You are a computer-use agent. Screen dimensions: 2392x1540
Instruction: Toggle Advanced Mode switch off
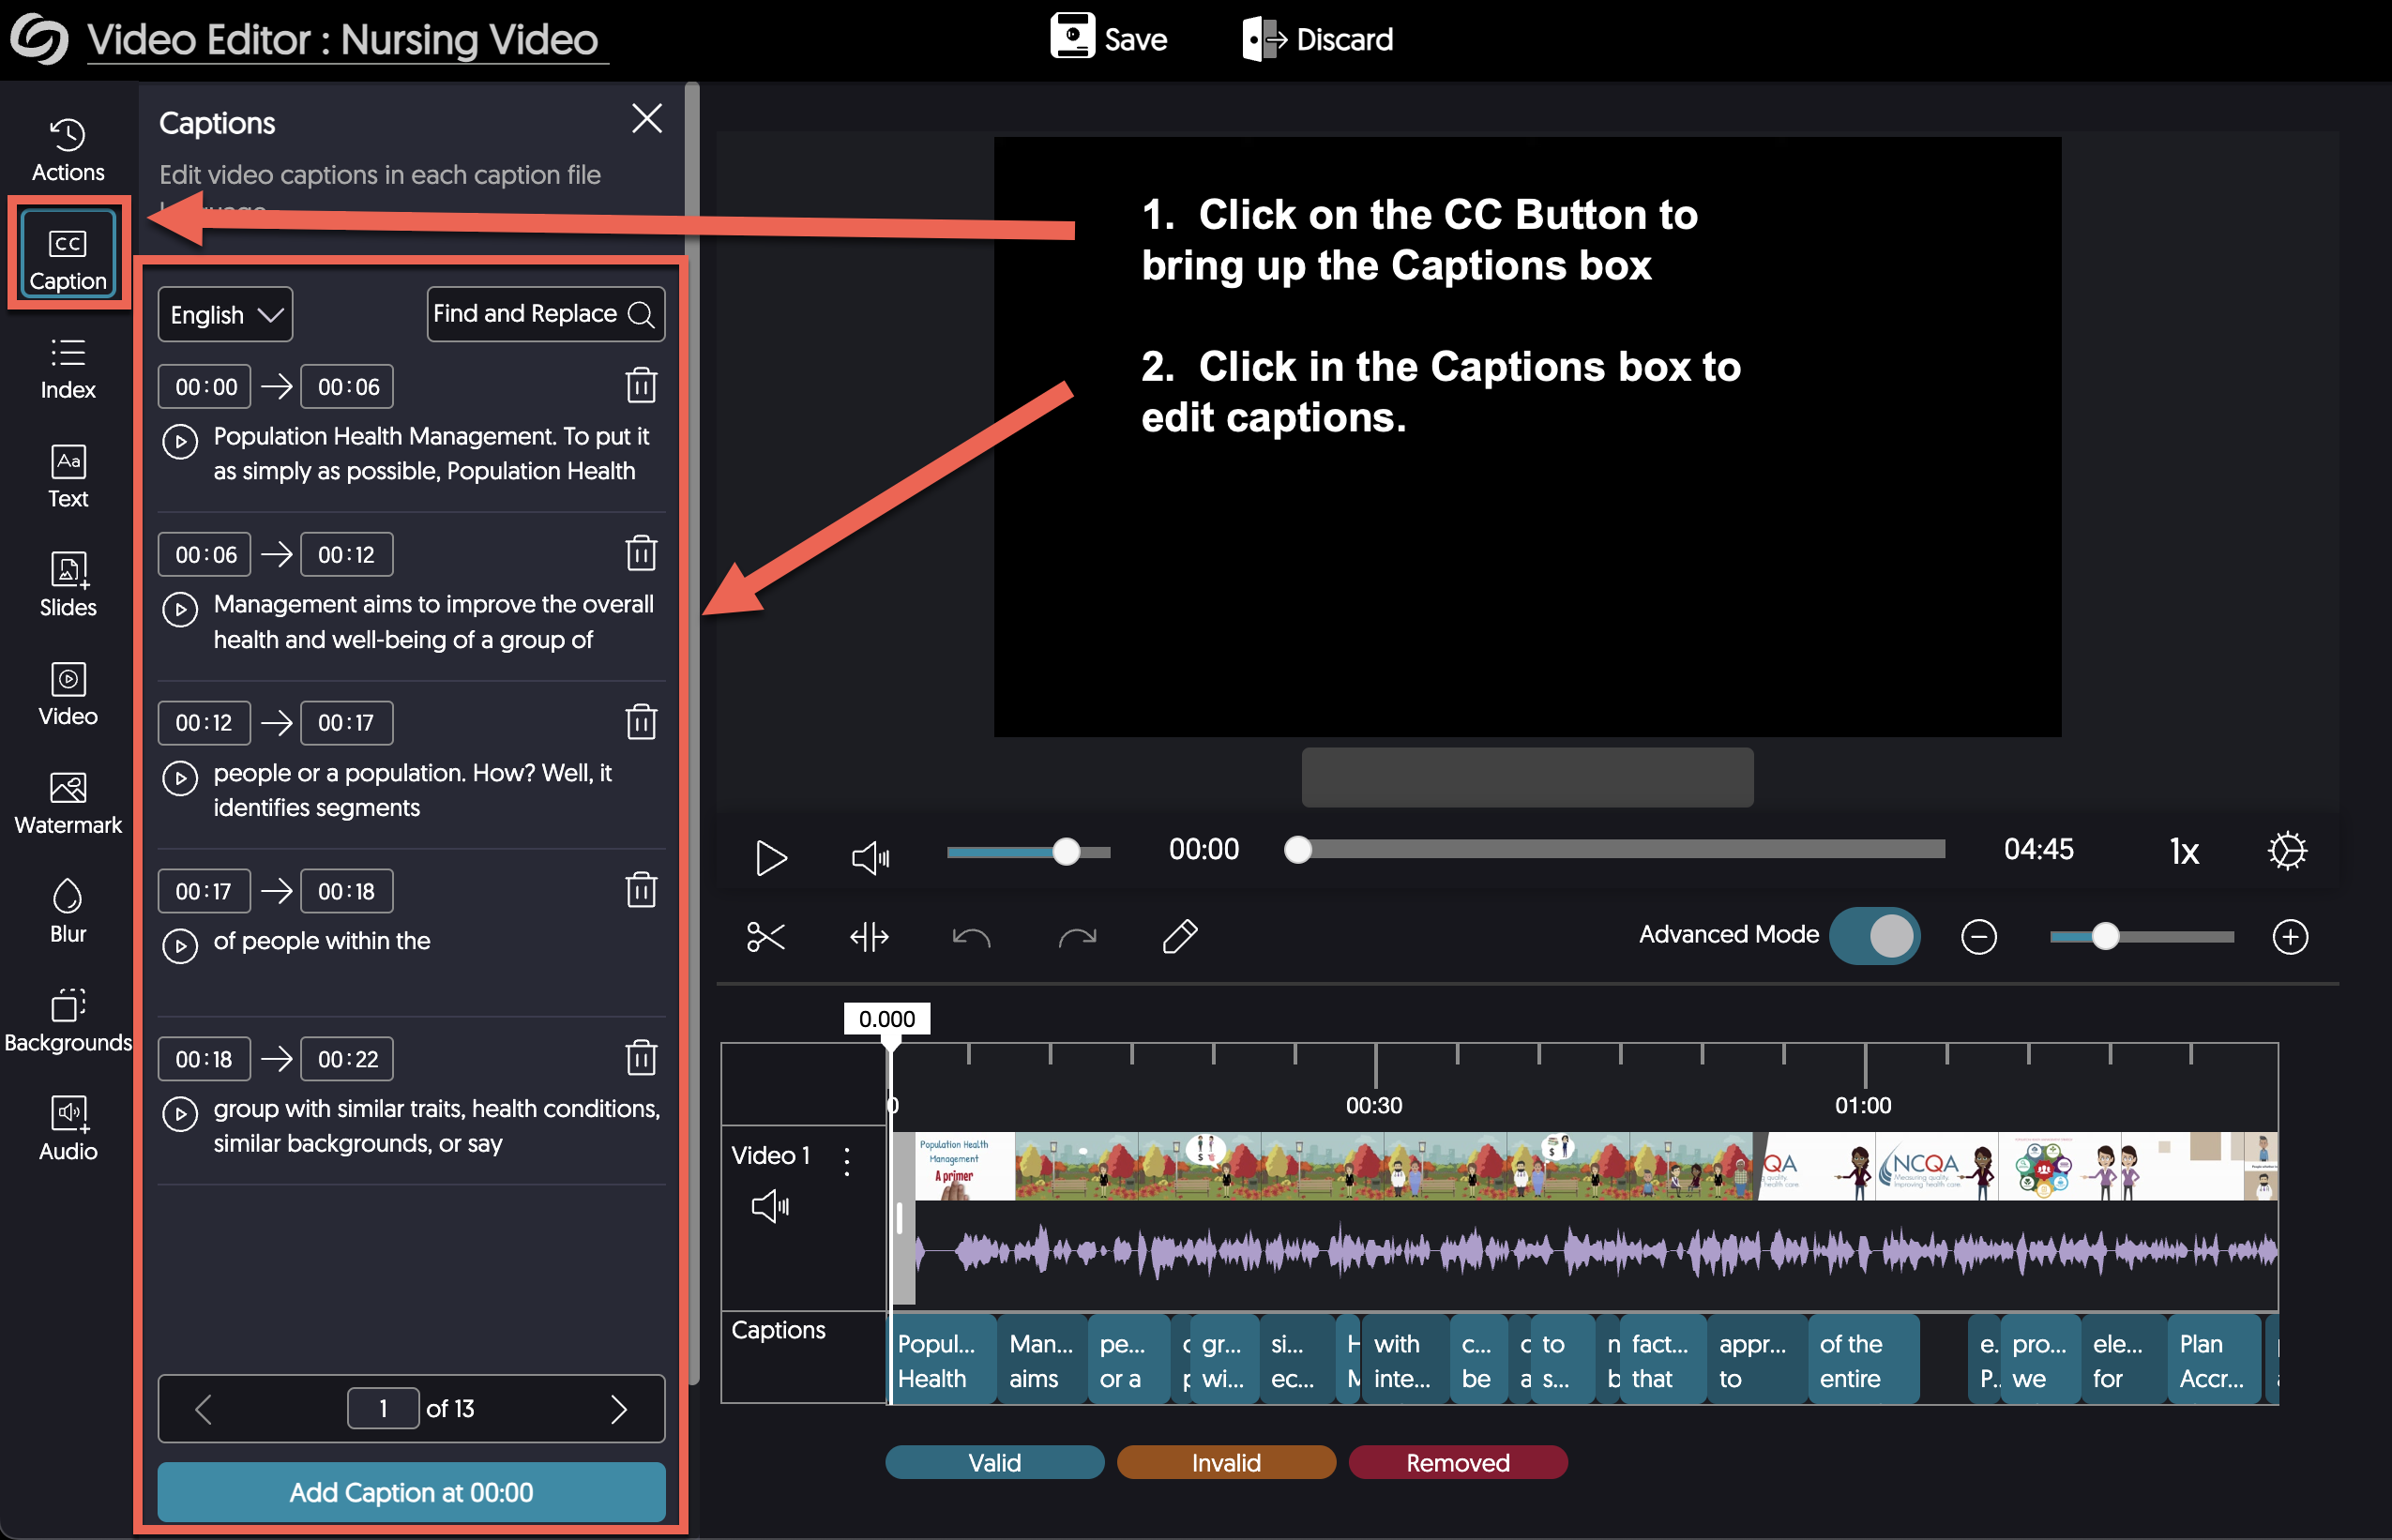click(x=1874, y=936)
